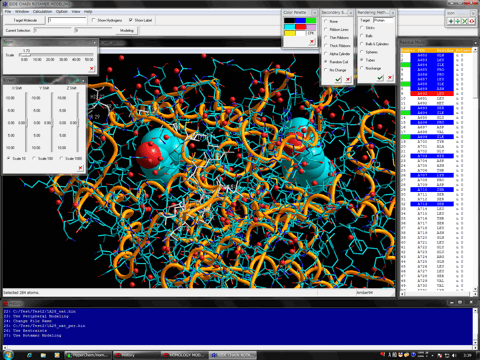Click red X button in Zoom panel

(92, 69)
